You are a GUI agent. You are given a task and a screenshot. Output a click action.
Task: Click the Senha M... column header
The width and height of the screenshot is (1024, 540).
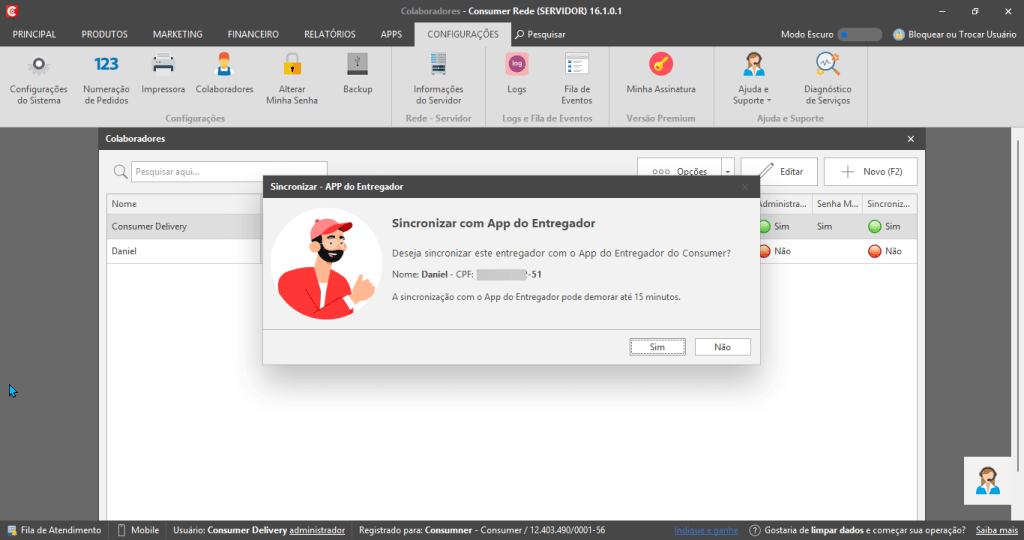[x=837, y=204]
